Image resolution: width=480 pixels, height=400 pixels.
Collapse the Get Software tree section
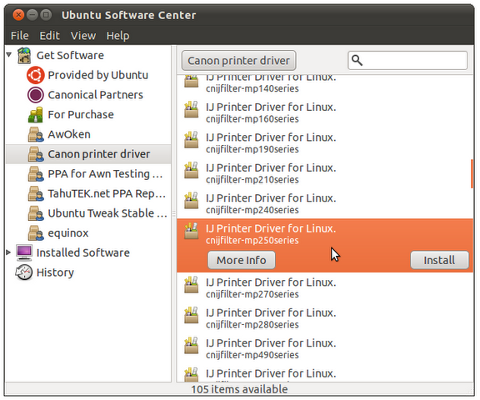(9, 54)
